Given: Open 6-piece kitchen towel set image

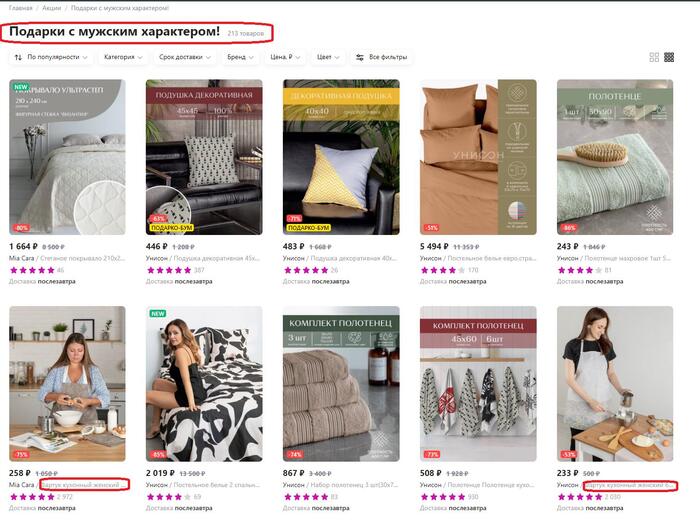Looking at the screenshot, I should pyautogui.click(x=478, y=384).
